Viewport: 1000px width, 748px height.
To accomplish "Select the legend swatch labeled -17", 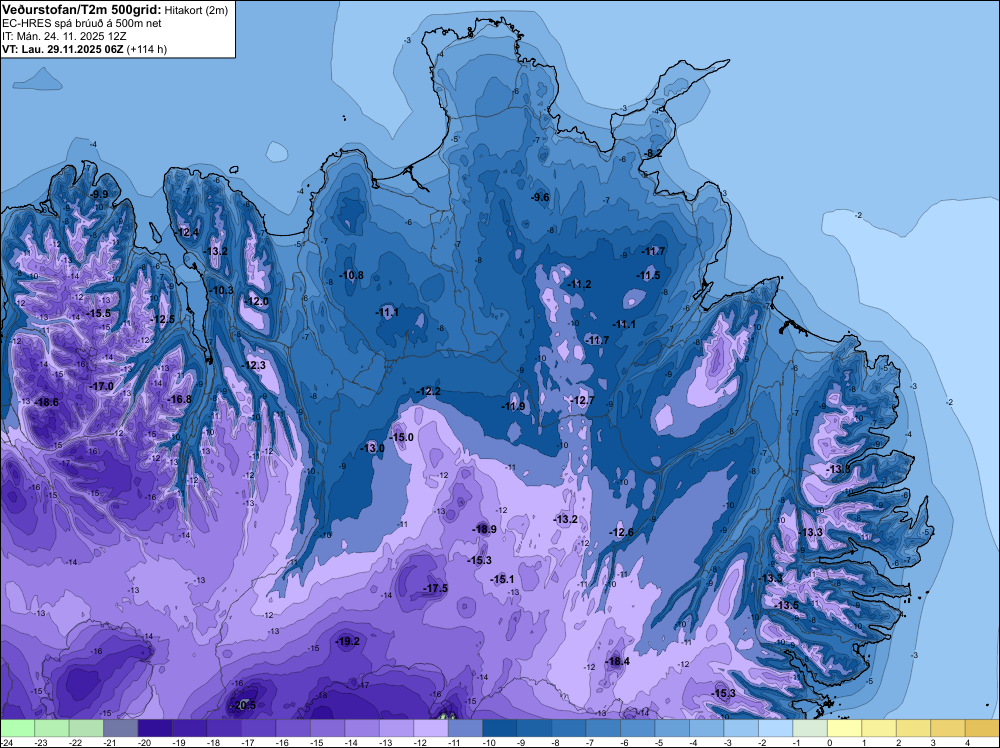I will coord(259,729).
